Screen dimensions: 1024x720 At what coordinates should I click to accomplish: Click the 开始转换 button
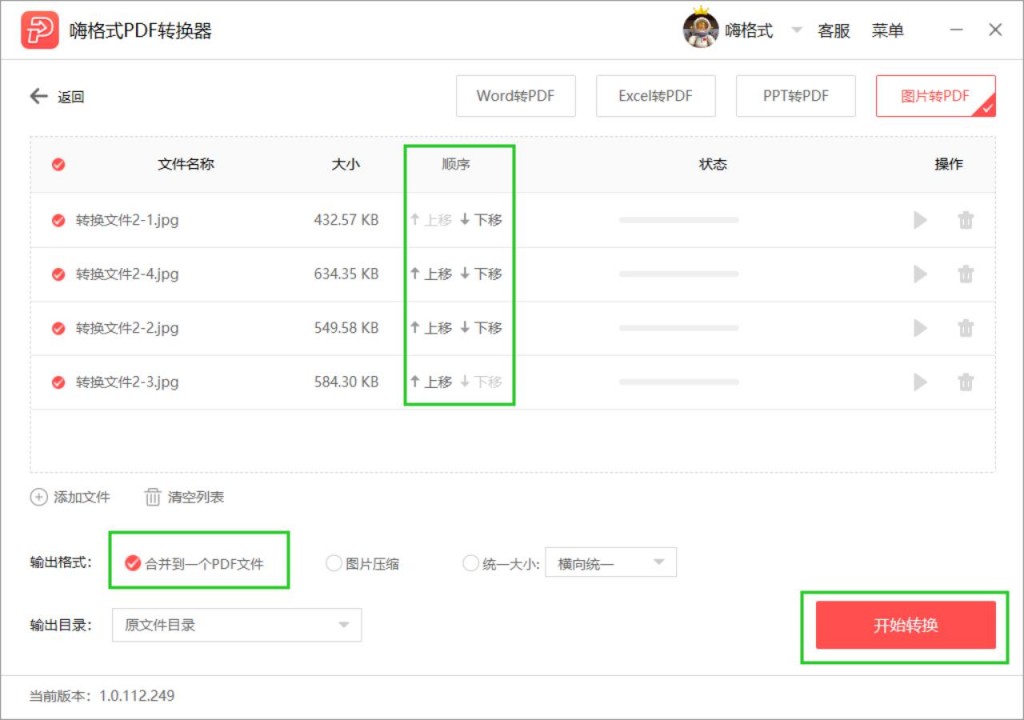pyautogui.click(x=906, y=625)
